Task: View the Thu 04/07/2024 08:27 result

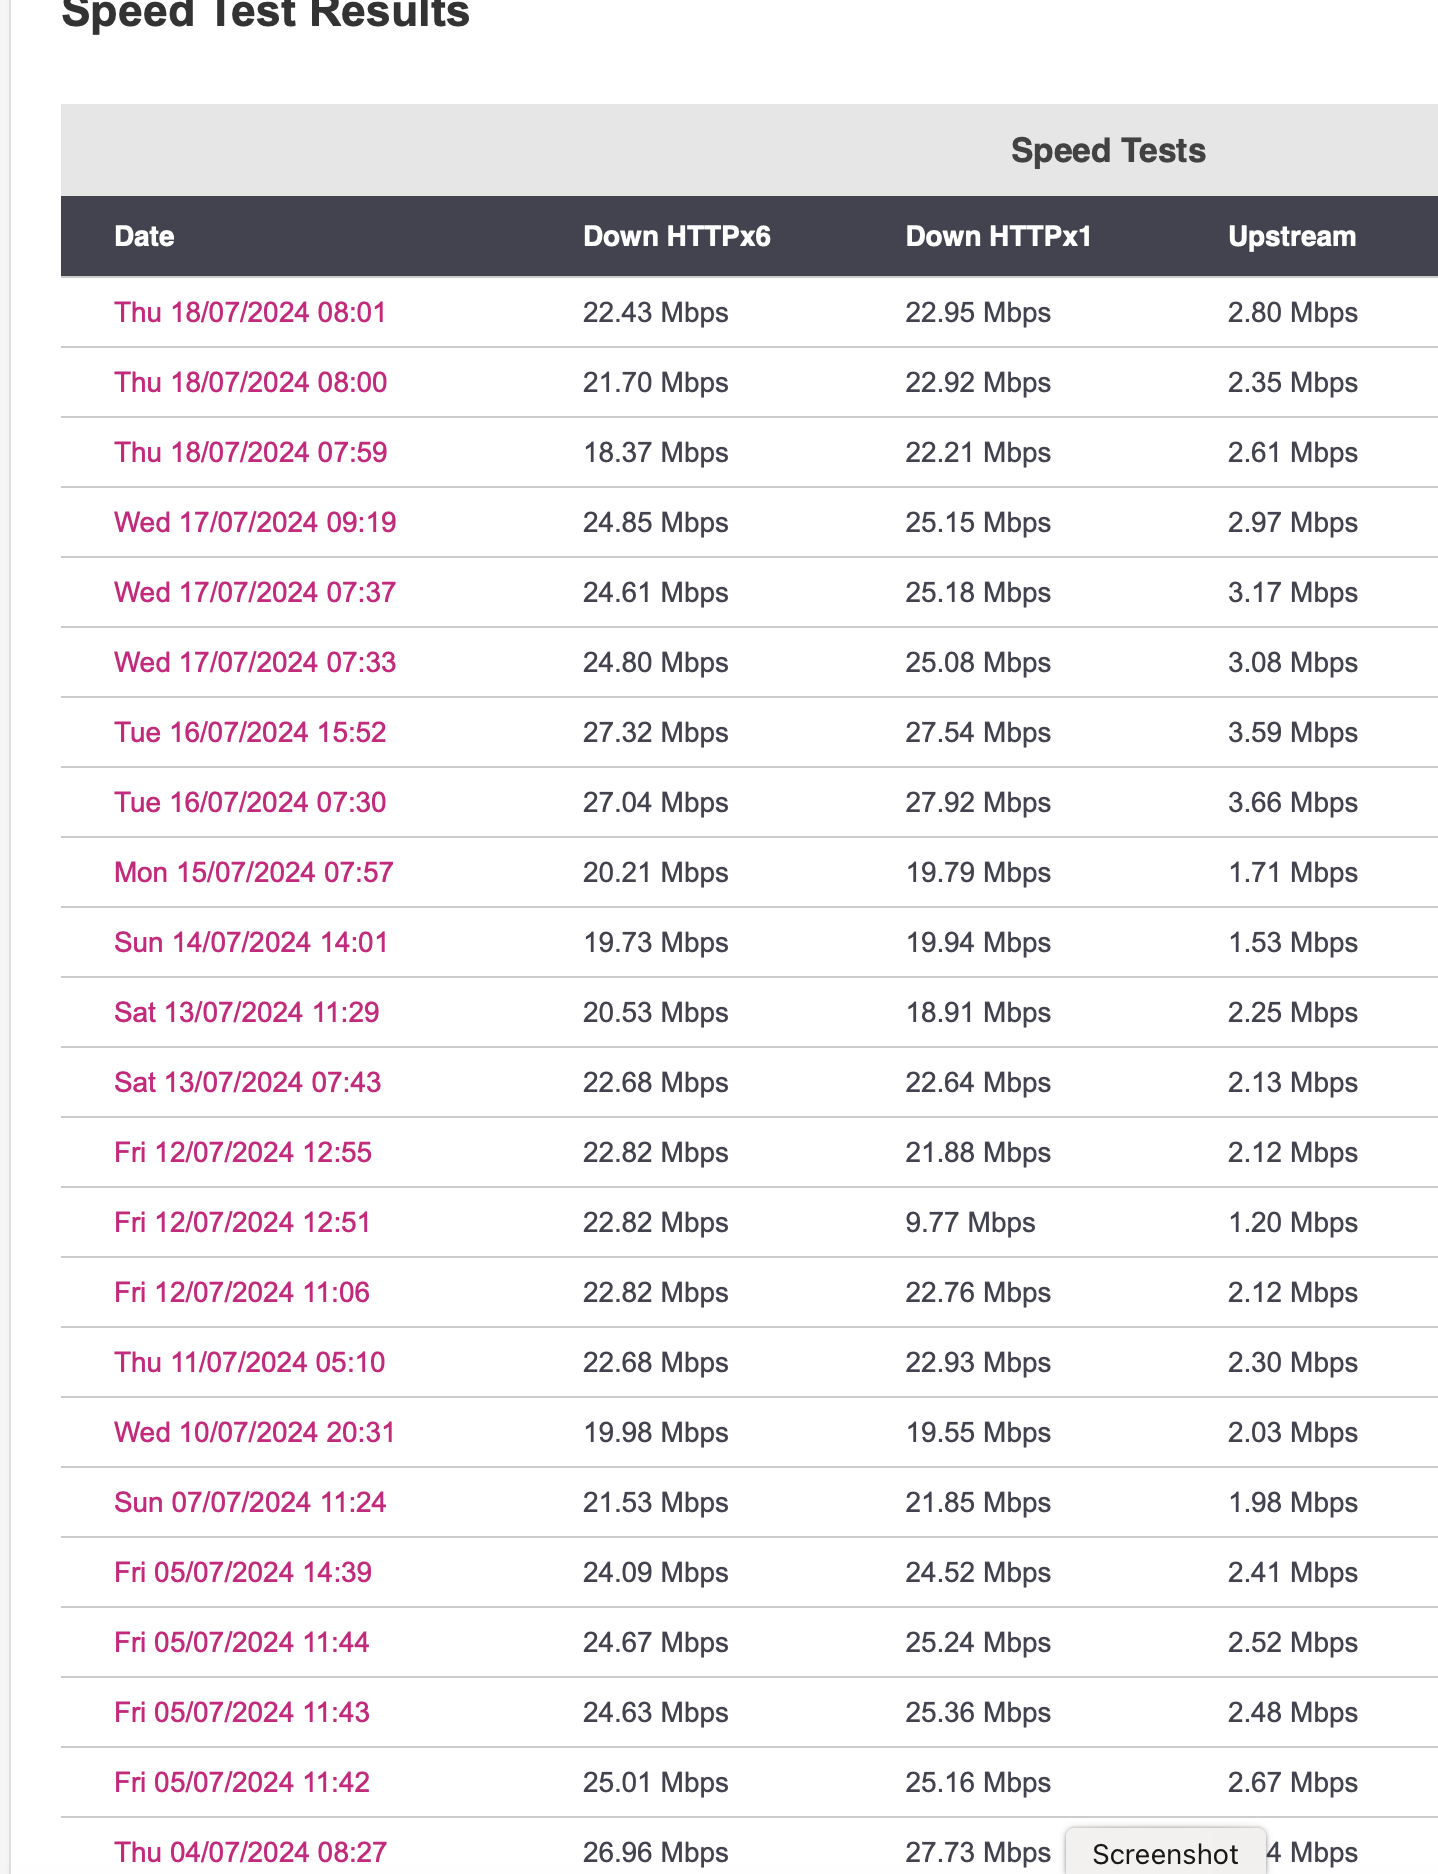Action: point(249,1851)
